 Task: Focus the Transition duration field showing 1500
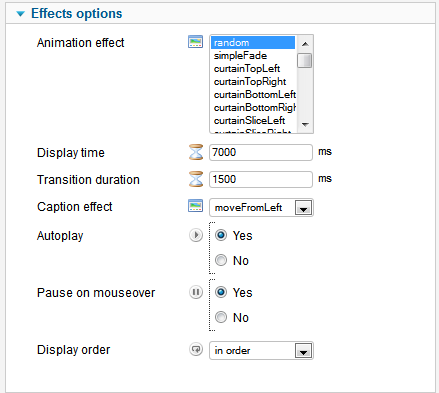tap(261, 179)
